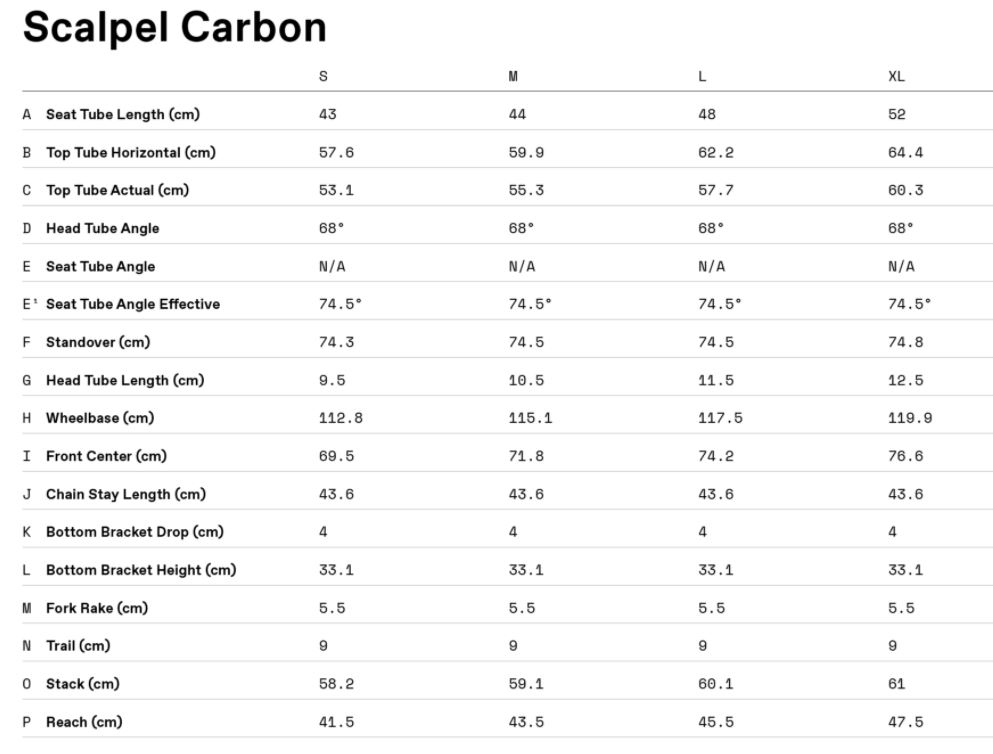Image resolution: width=993 pixels, height=754 pixels.
Task: Click the Standover (cm) row label
Action: point(98,342)
